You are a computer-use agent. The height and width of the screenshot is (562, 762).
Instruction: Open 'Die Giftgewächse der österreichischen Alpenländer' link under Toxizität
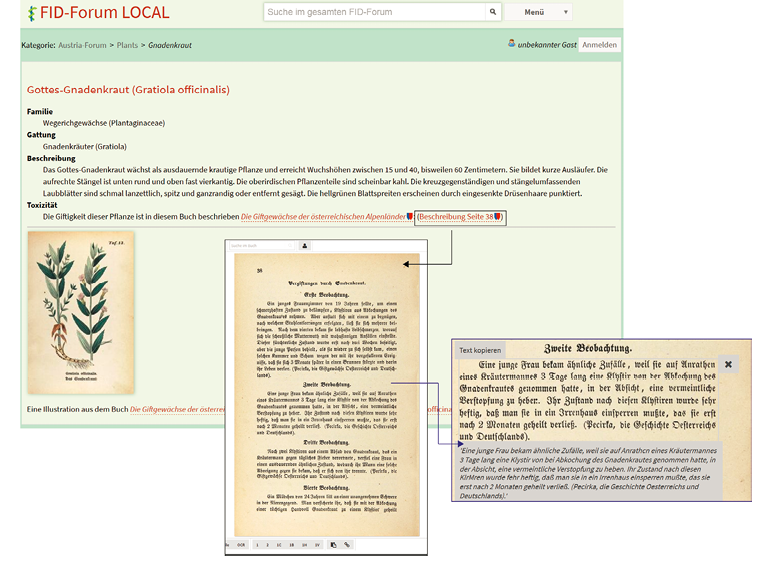coord(323,217)
